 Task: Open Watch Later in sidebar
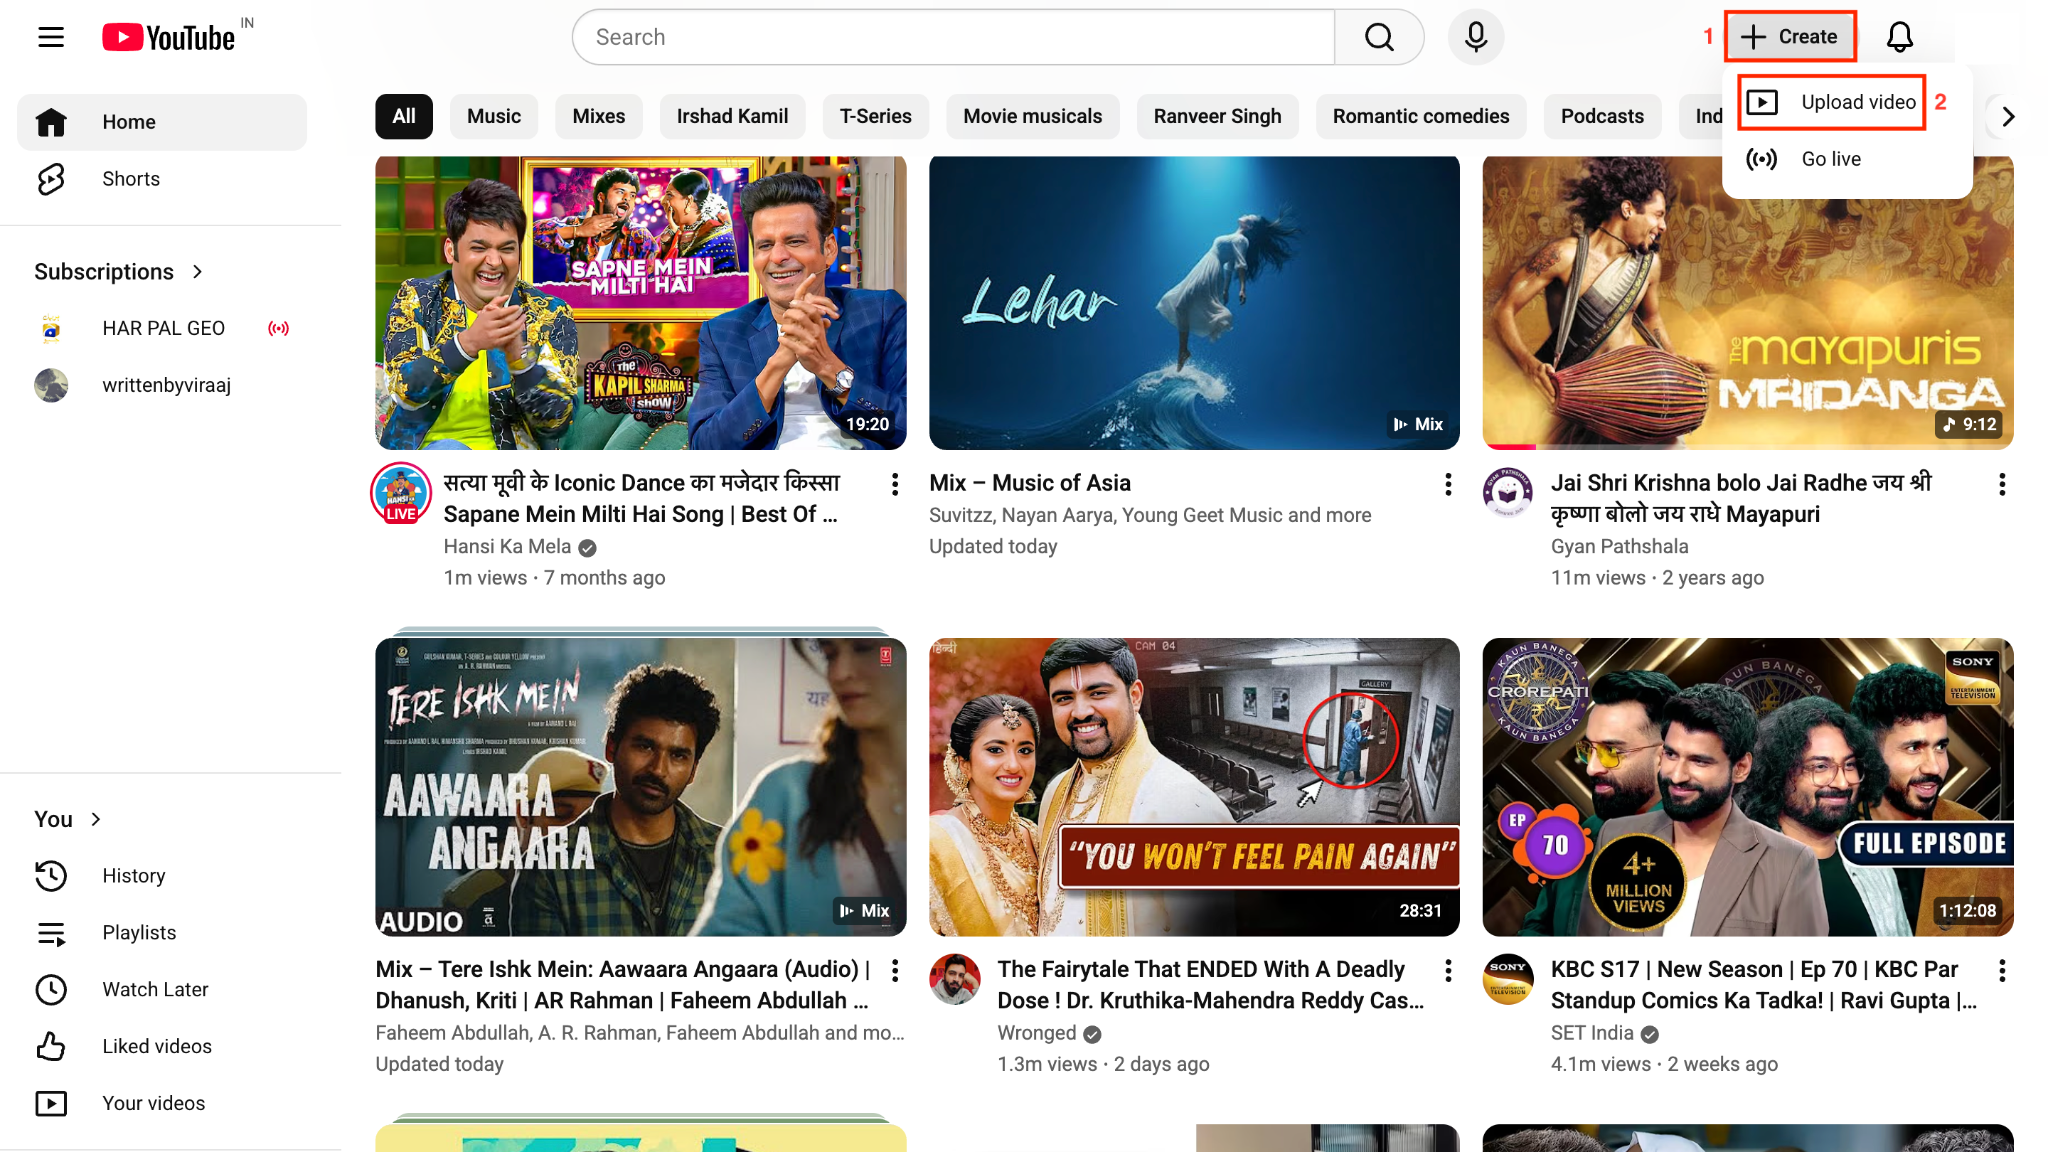tap(155, 989)
